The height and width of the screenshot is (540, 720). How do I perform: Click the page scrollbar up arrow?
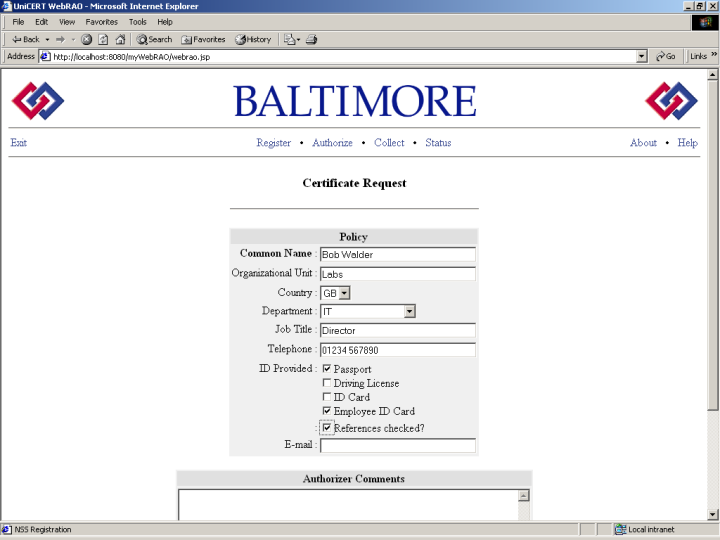point(713,74)
